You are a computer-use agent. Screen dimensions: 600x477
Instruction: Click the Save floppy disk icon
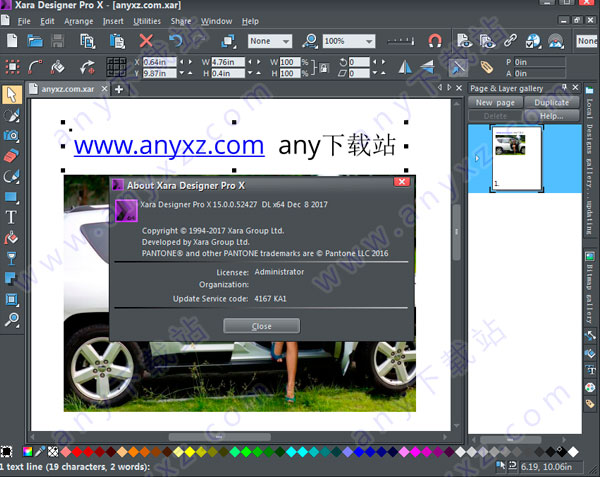point(58,41)
